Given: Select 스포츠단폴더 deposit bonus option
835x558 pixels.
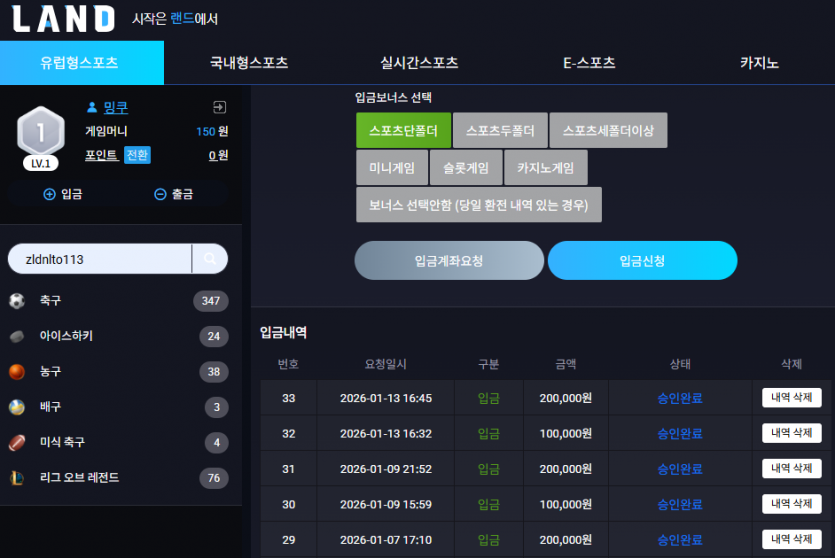Looking at the screenshot, I should pyautogui.click(x=403, y=130).
